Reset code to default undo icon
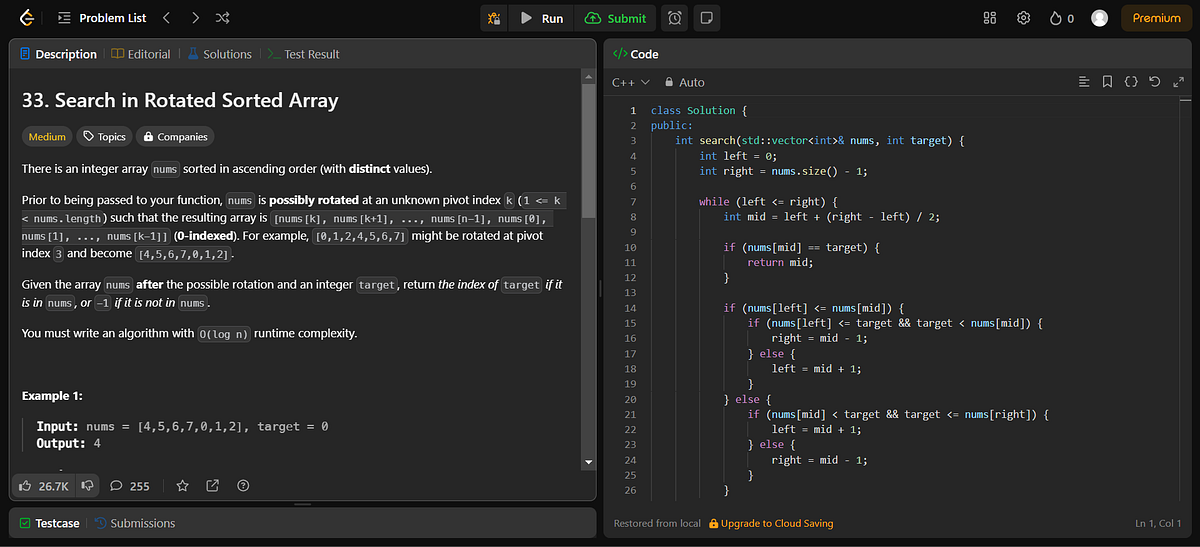 pos(1155,82)
